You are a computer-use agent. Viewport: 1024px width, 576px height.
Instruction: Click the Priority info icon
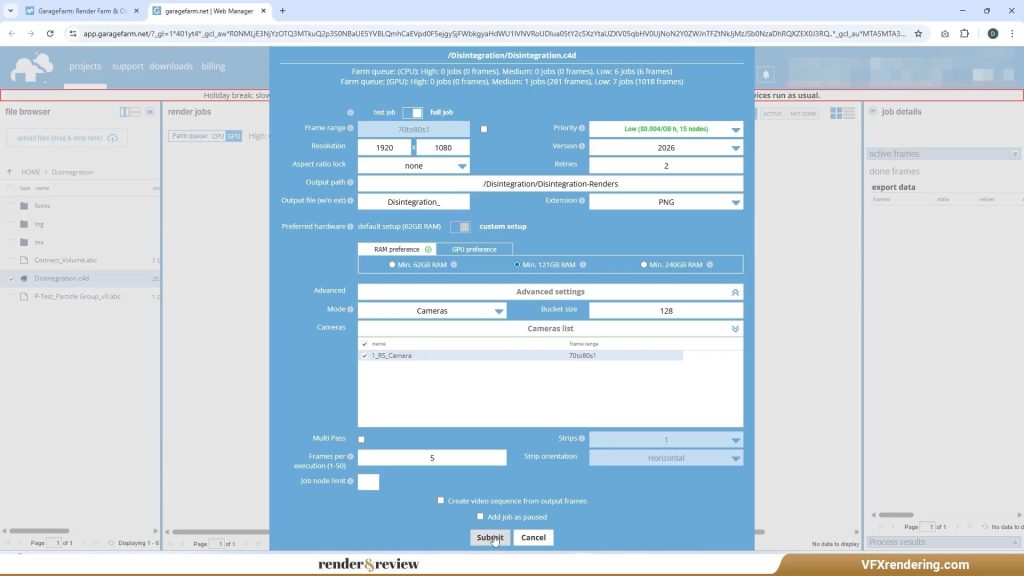(583, 129)
